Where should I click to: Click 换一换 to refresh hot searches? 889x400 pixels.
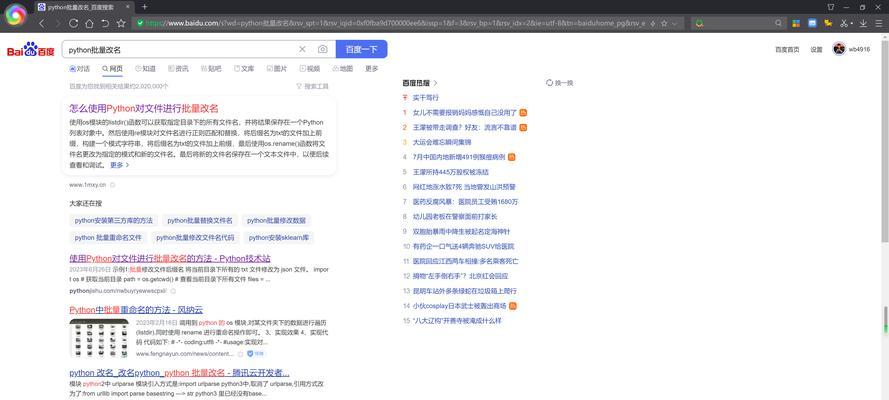(x=560, y=83)
